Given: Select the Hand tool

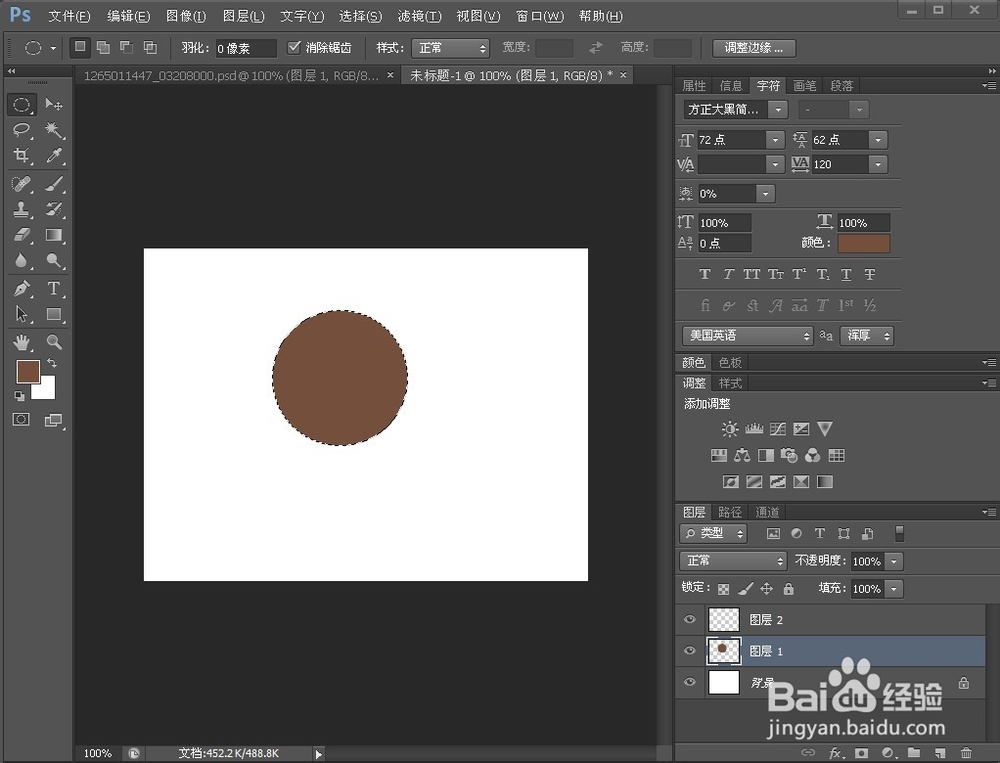Looking at the screenshot, I should (x=22, y=342).
